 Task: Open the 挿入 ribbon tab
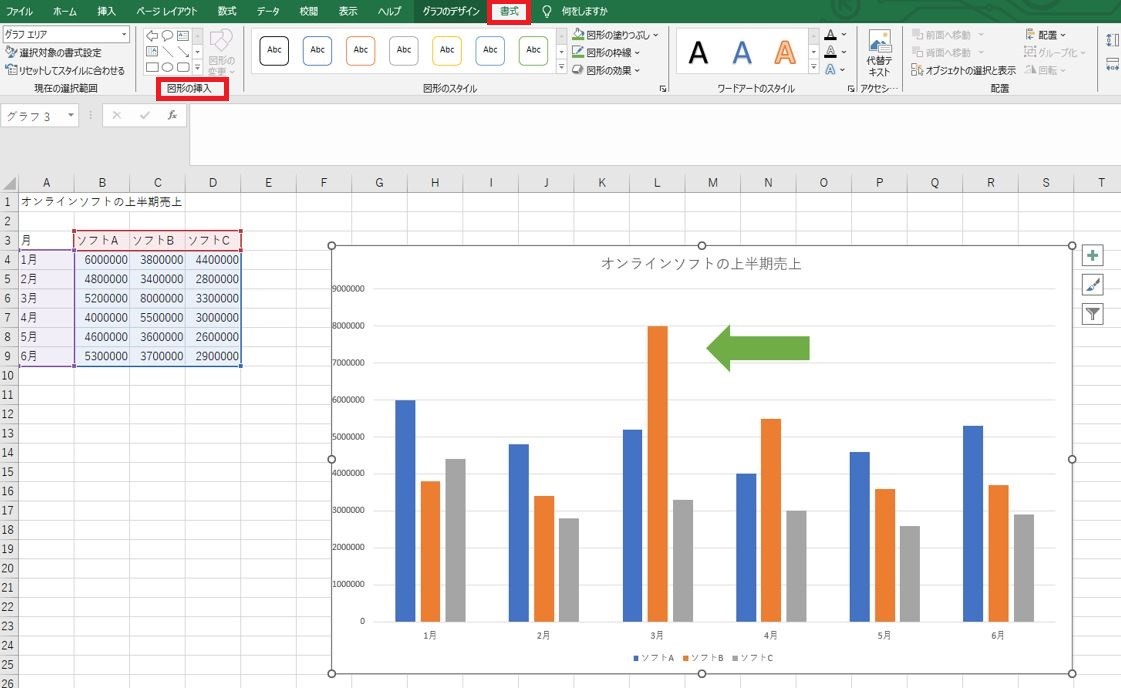coord(106,11)
